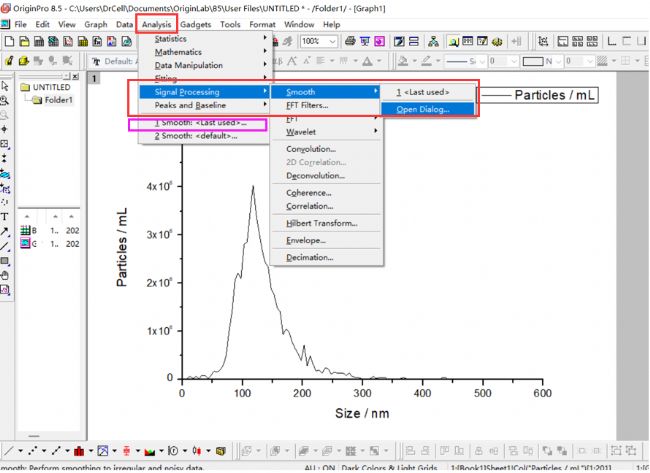
Task: Click the New Project toolbar icon
Action: (8, 41)
